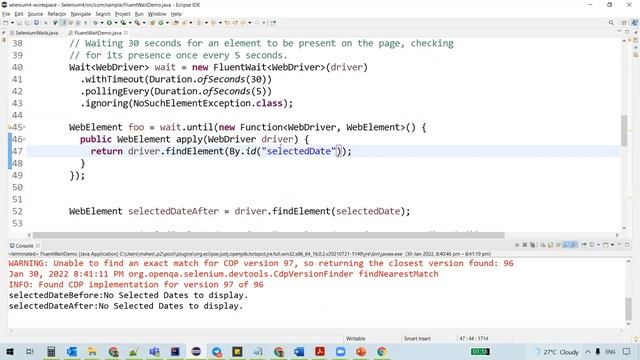The height and width of the screenshot is (360, 640).
Task: Click the editor vertical scrollbar thumb
Action: [624, 131]
